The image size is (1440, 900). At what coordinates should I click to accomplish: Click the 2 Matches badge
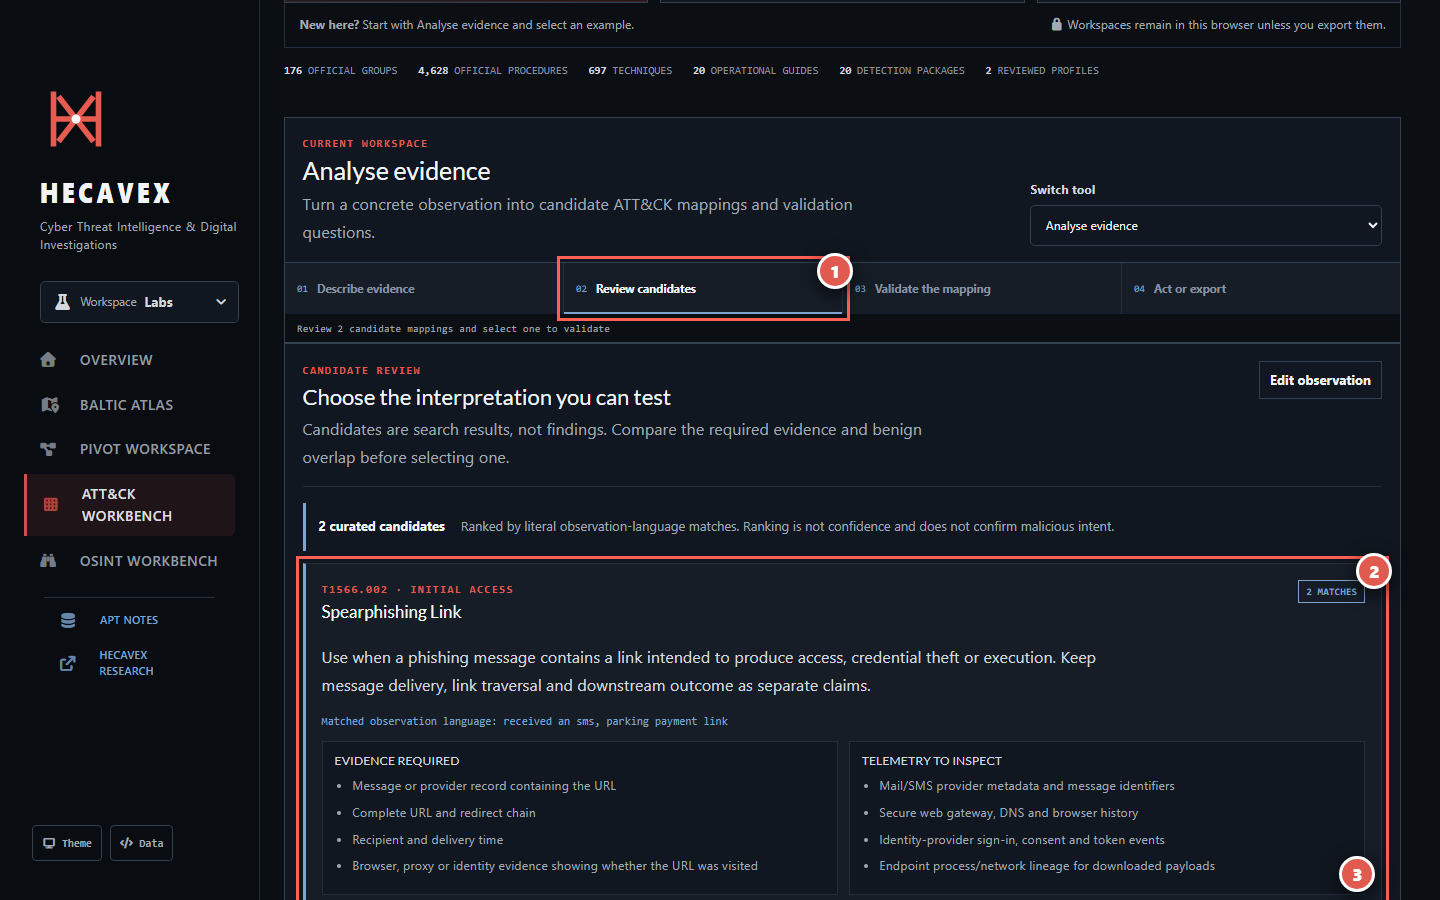coord(1331,592)
